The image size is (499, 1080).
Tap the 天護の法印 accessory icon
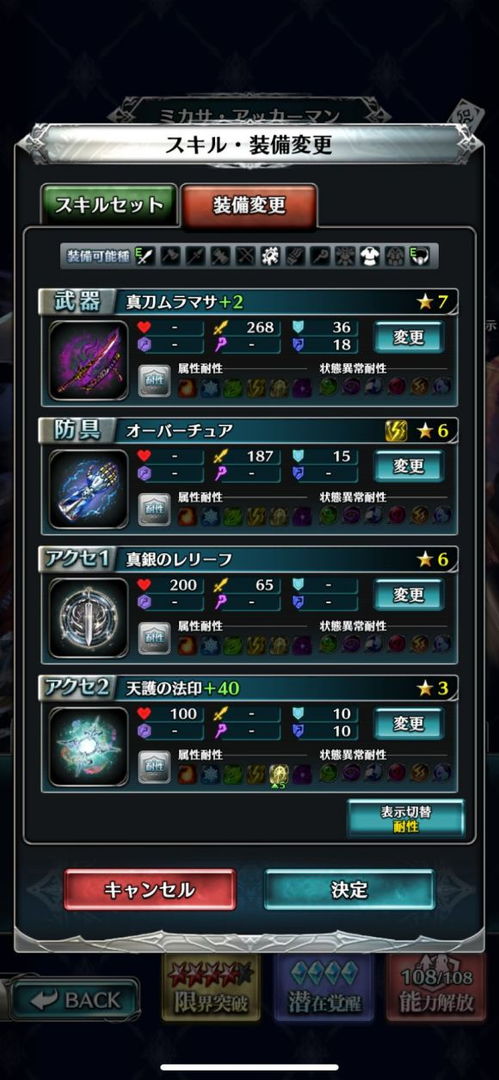tap(89, 747)
